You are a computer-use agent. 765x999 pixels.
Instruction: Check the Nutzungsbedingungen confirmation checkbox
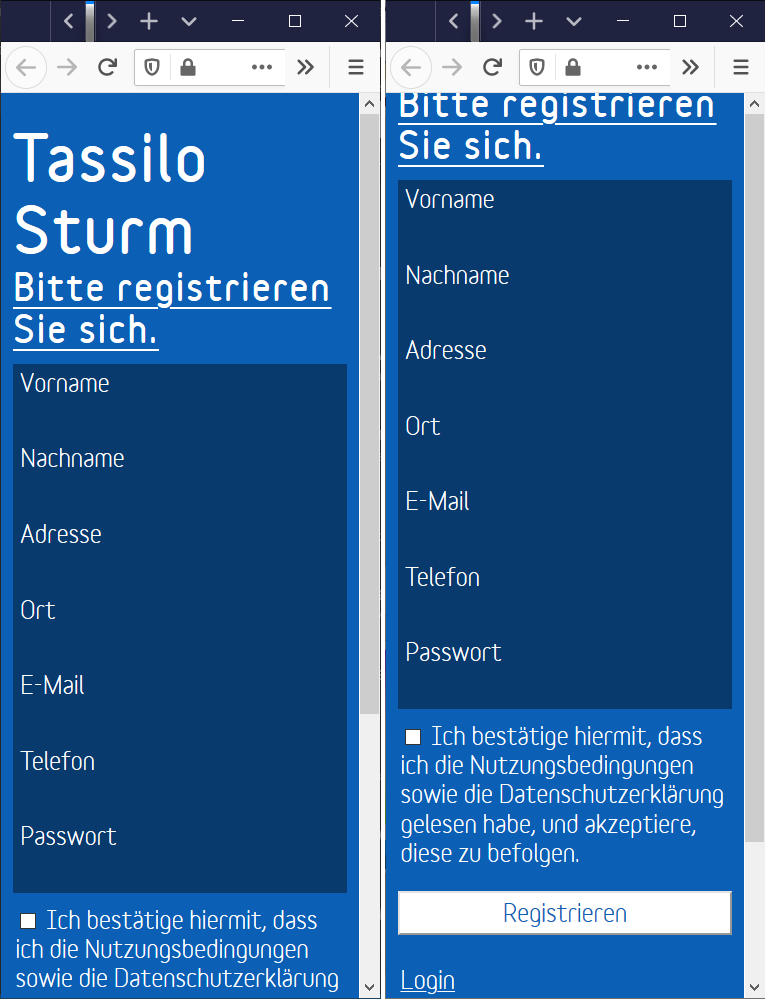(x=413, y=736)
